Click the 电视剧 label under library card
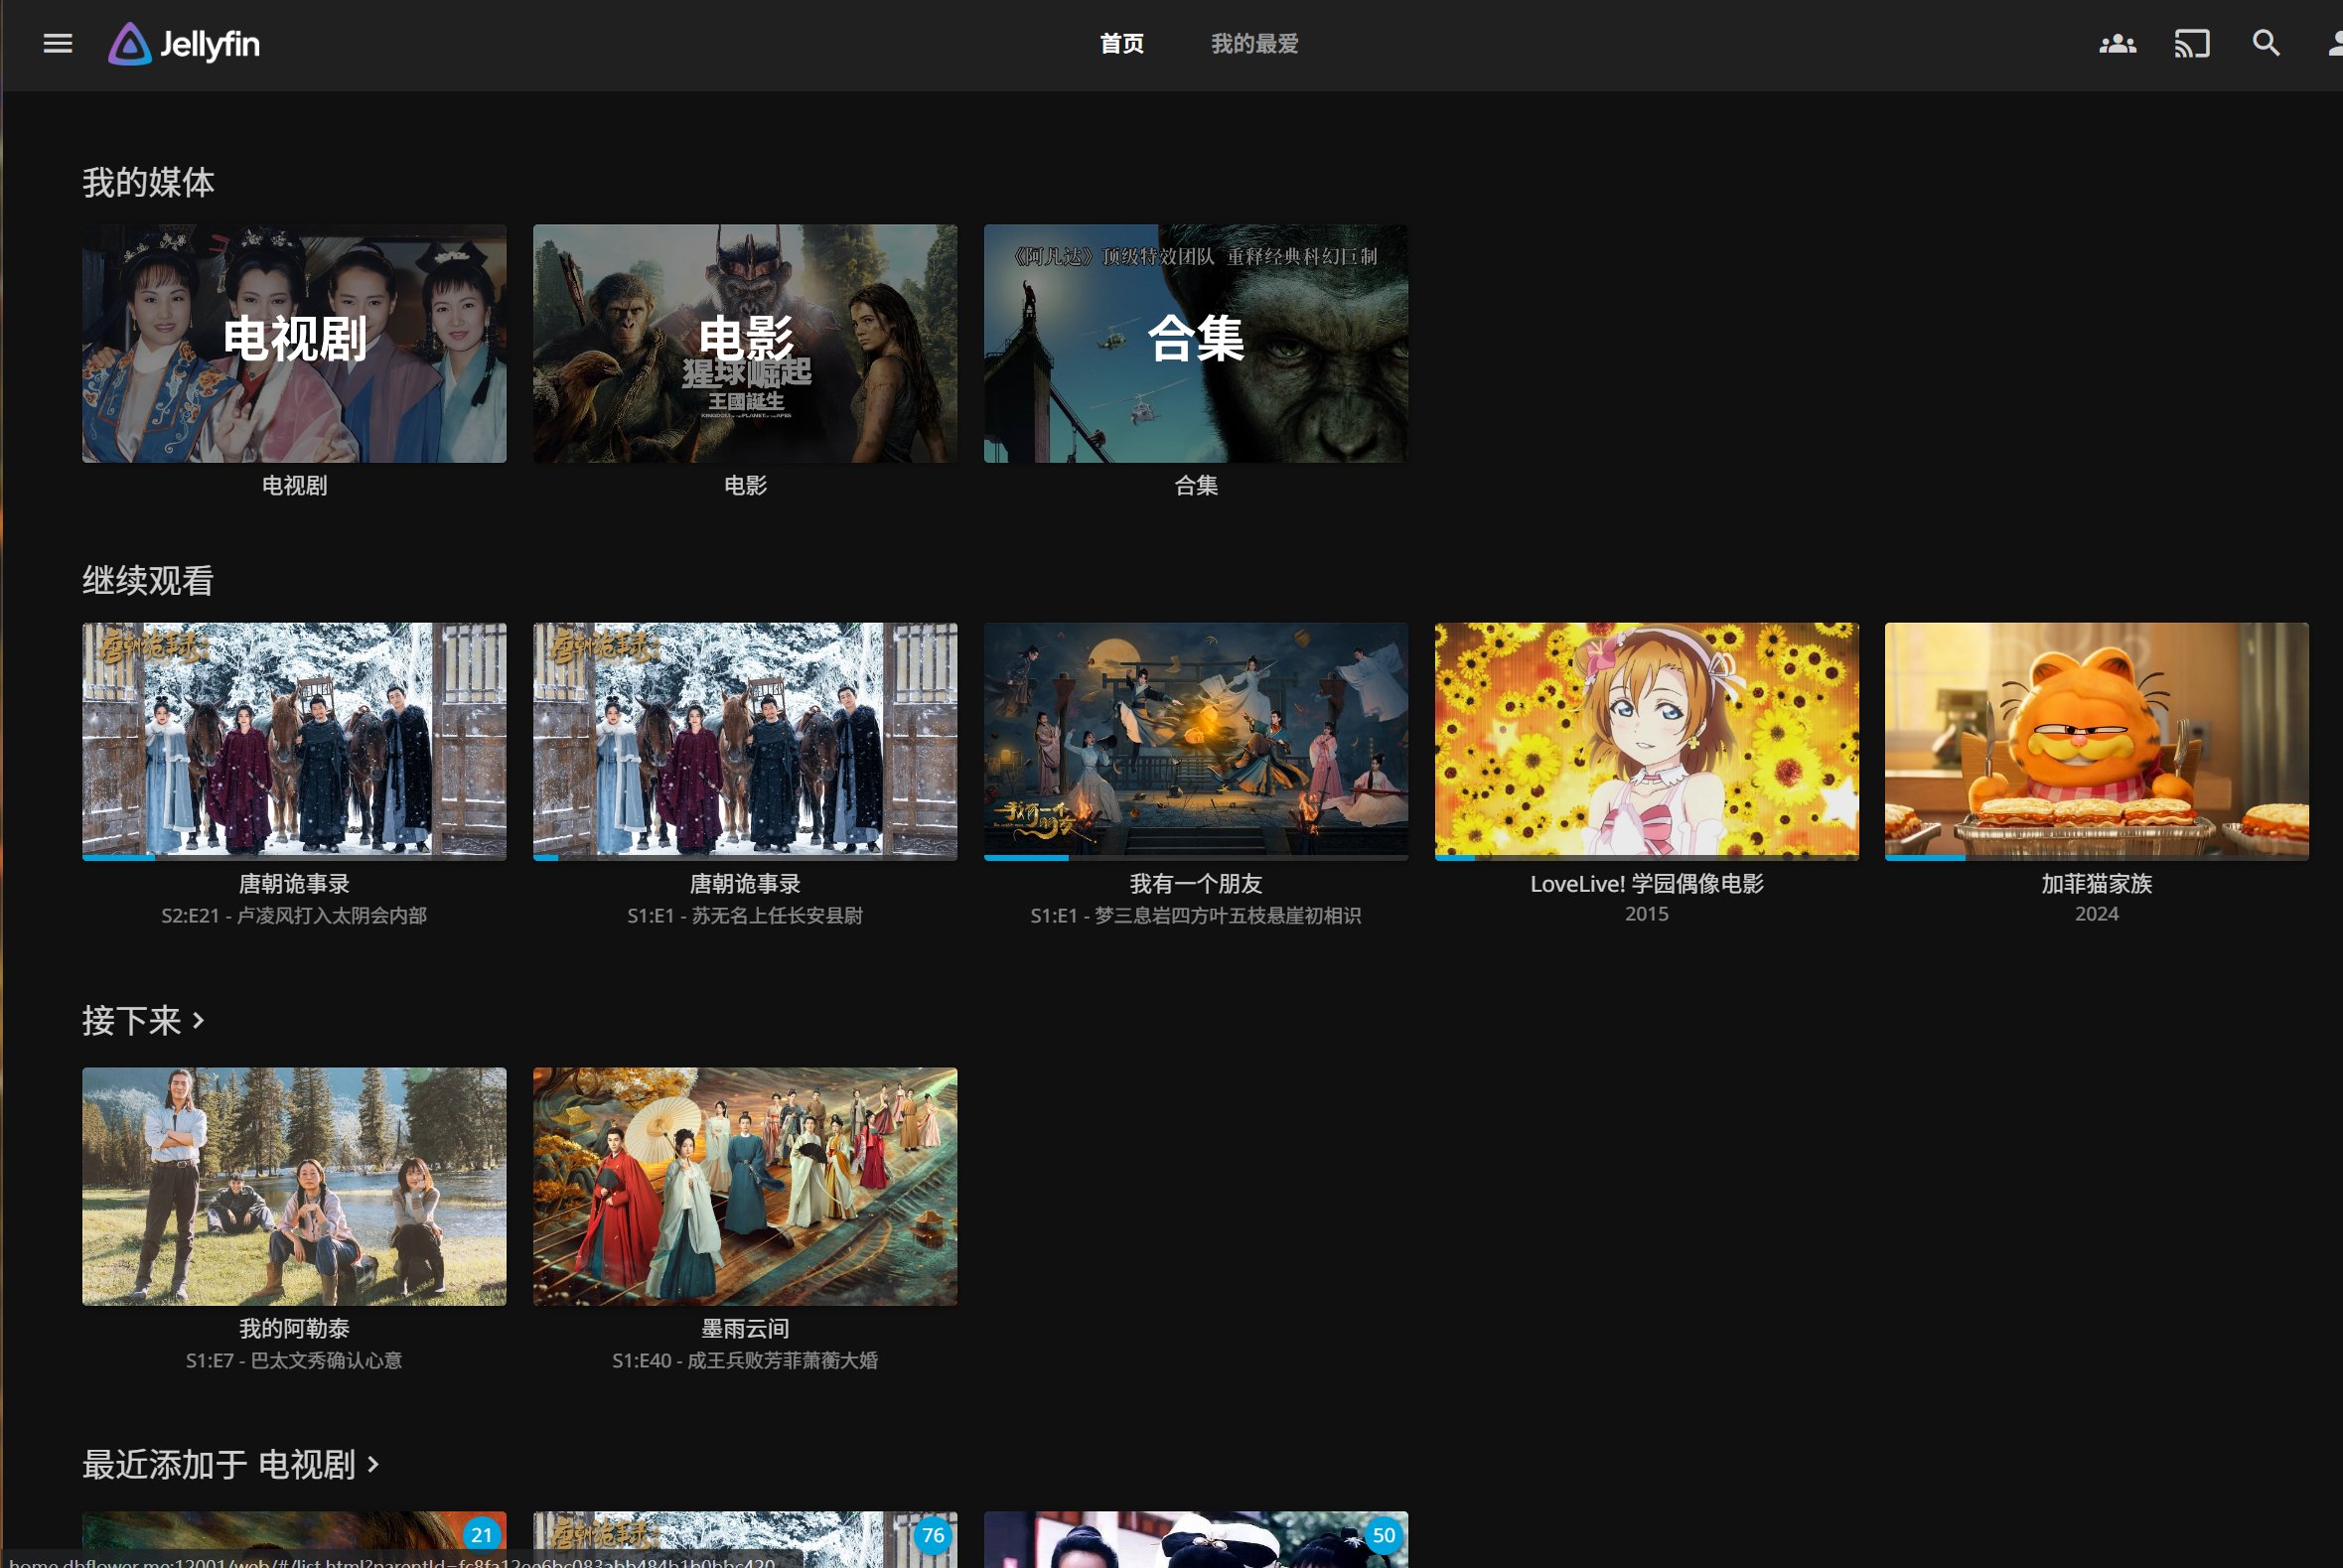 [294, 486]
